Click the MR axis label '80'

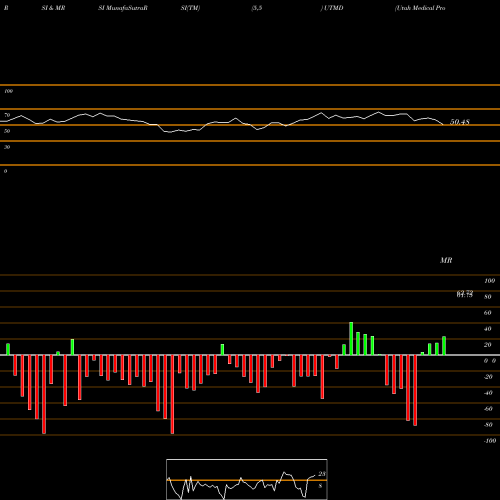click(488, 297)
